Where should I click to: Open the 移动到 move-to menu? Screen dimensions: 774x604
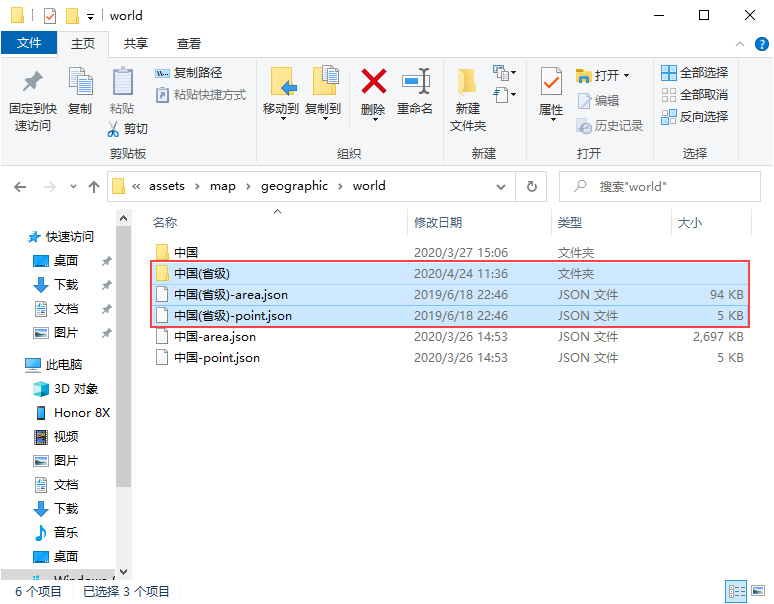coord(281,94)
